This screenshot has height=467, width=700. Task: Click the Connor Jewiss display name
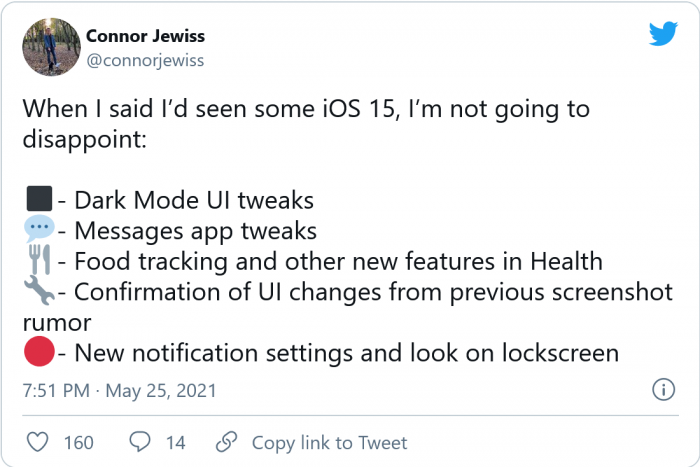tap(145, 37)
